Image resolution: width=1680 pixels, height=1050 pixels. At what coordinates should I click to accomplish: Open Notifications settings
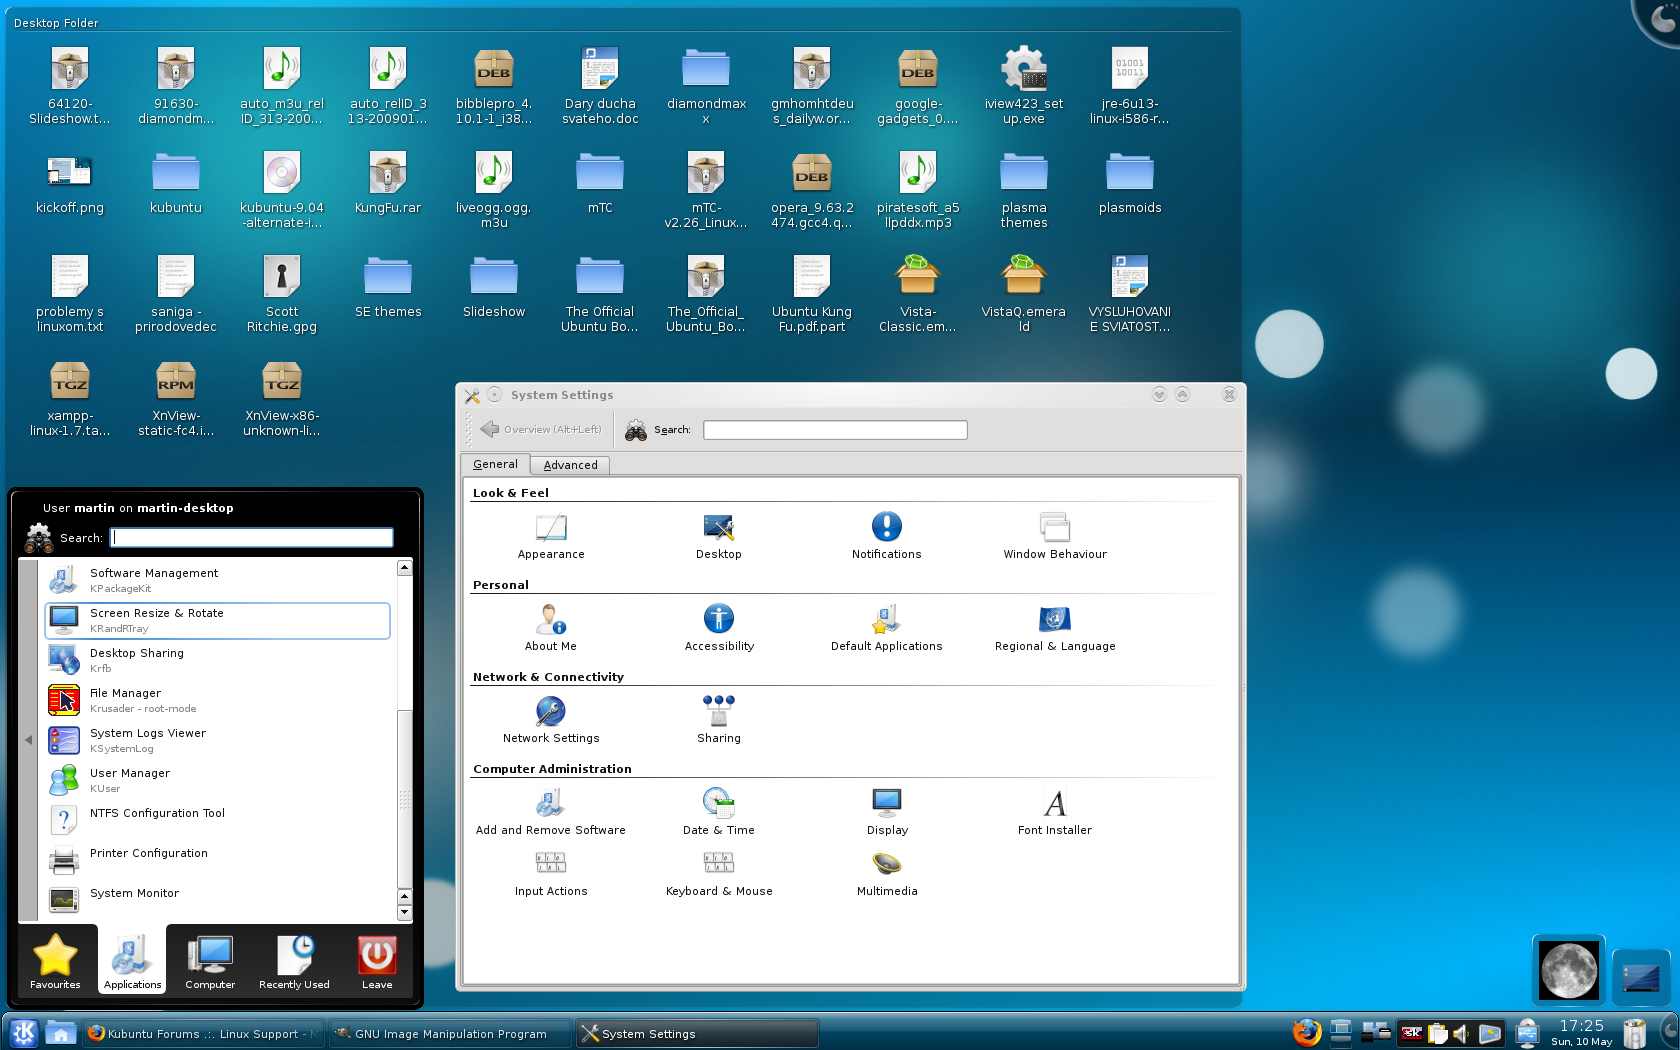[x=886, y=528]
